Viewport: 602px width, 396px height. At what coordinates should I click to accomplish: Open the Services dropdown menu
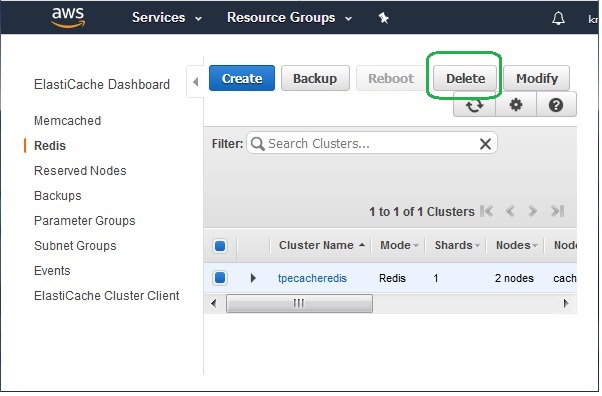tap(167, 18)
